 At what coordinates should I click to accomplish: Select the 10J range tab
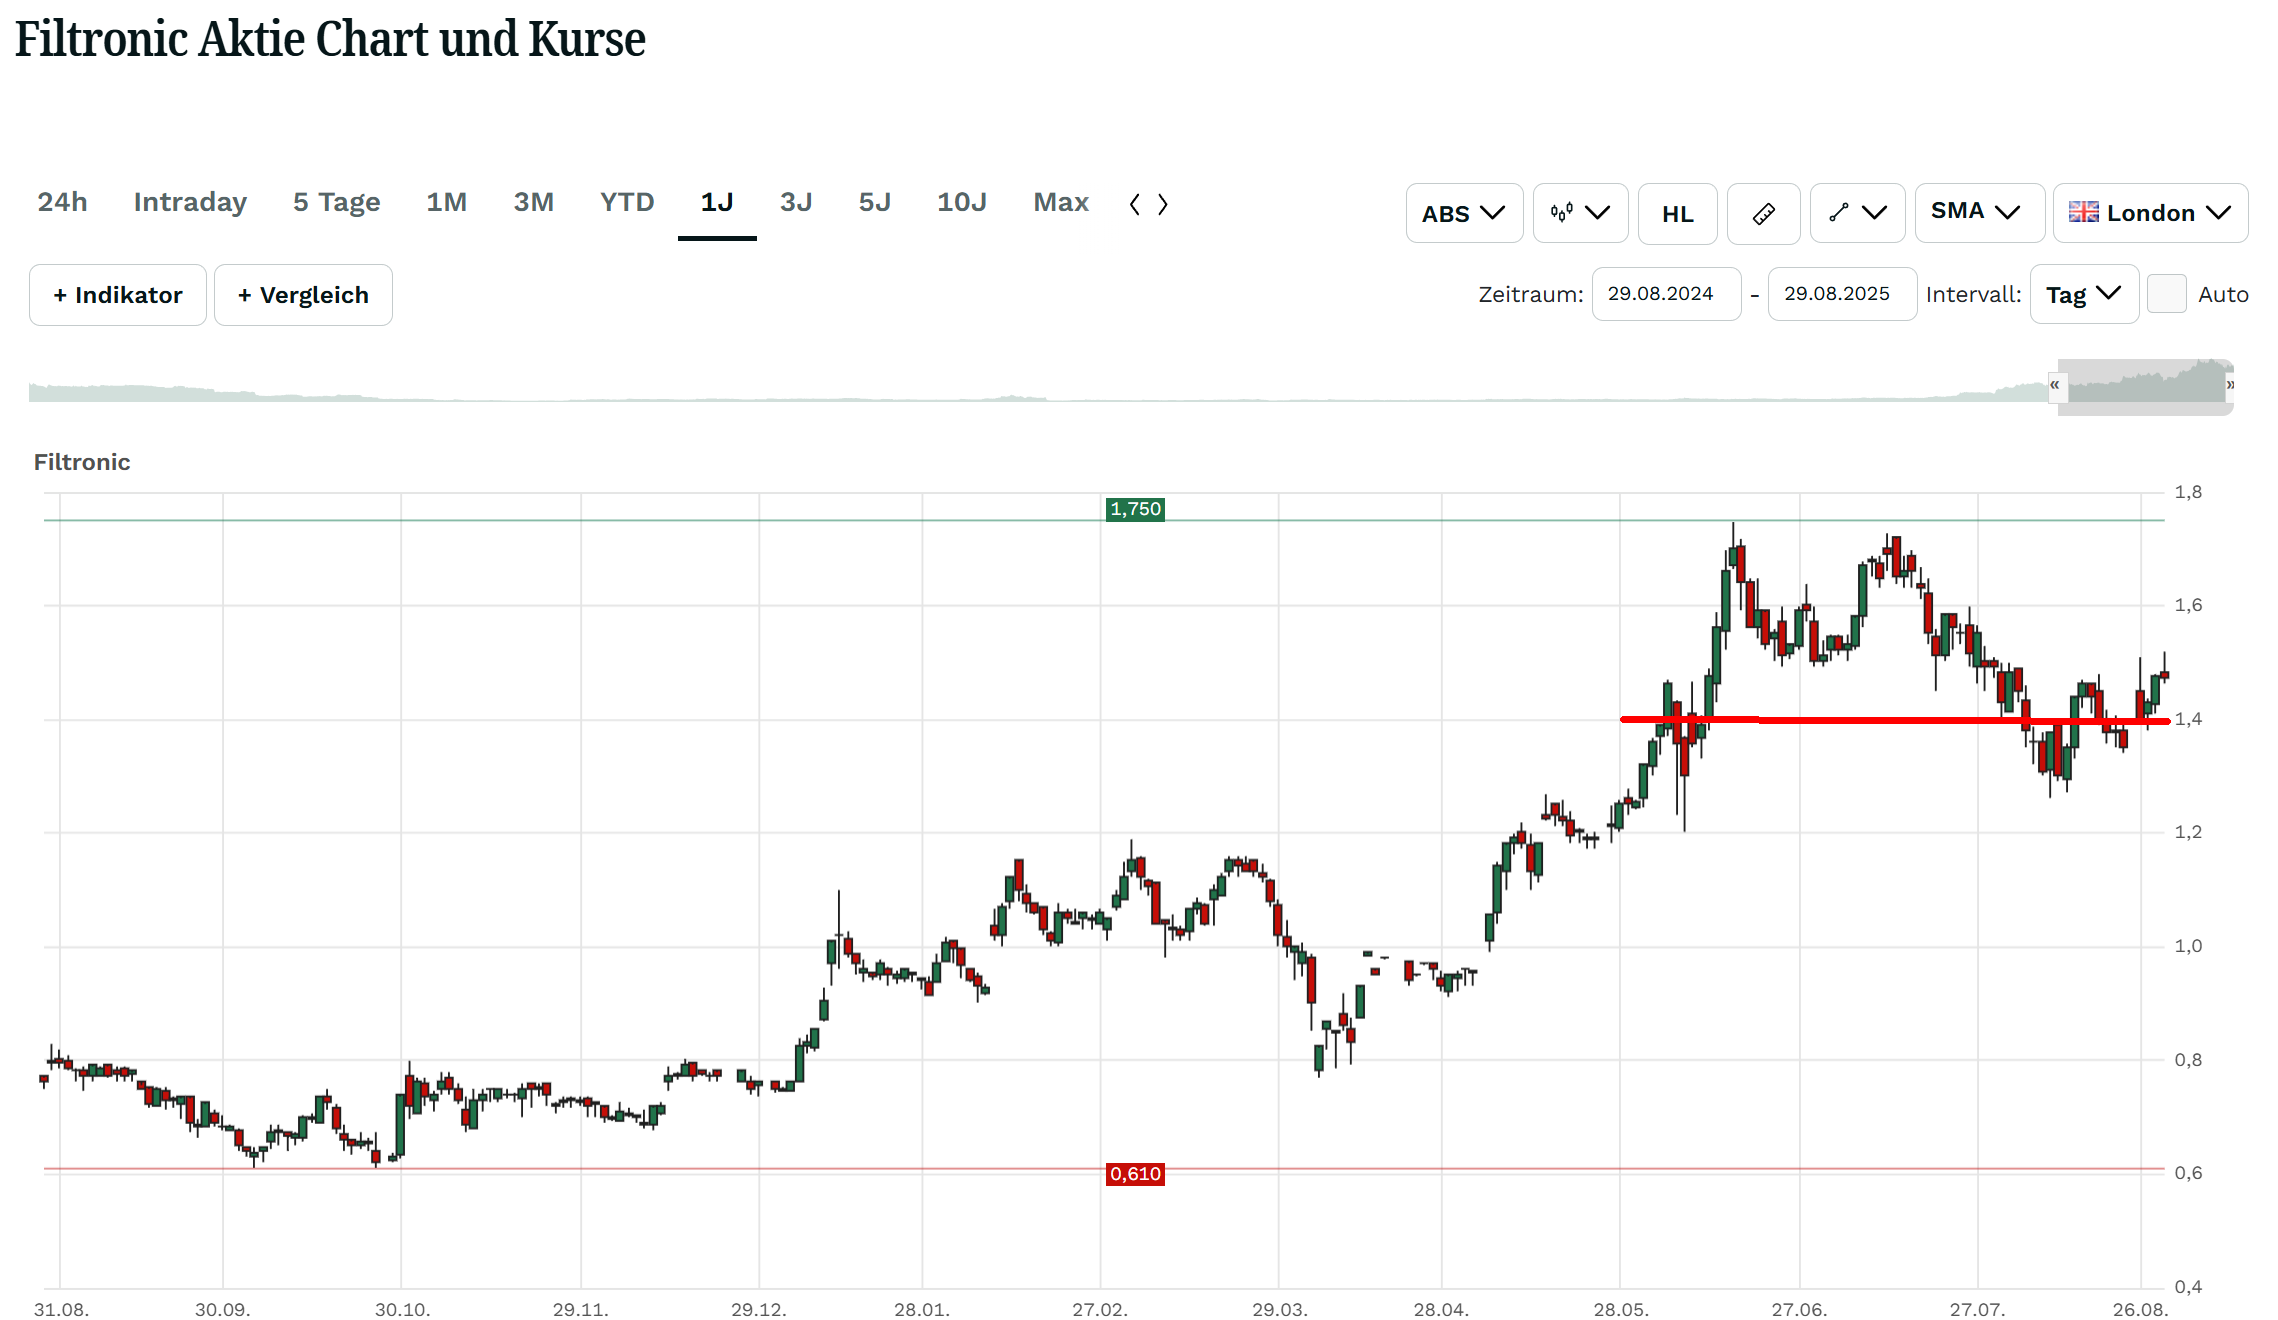(961, 202)
